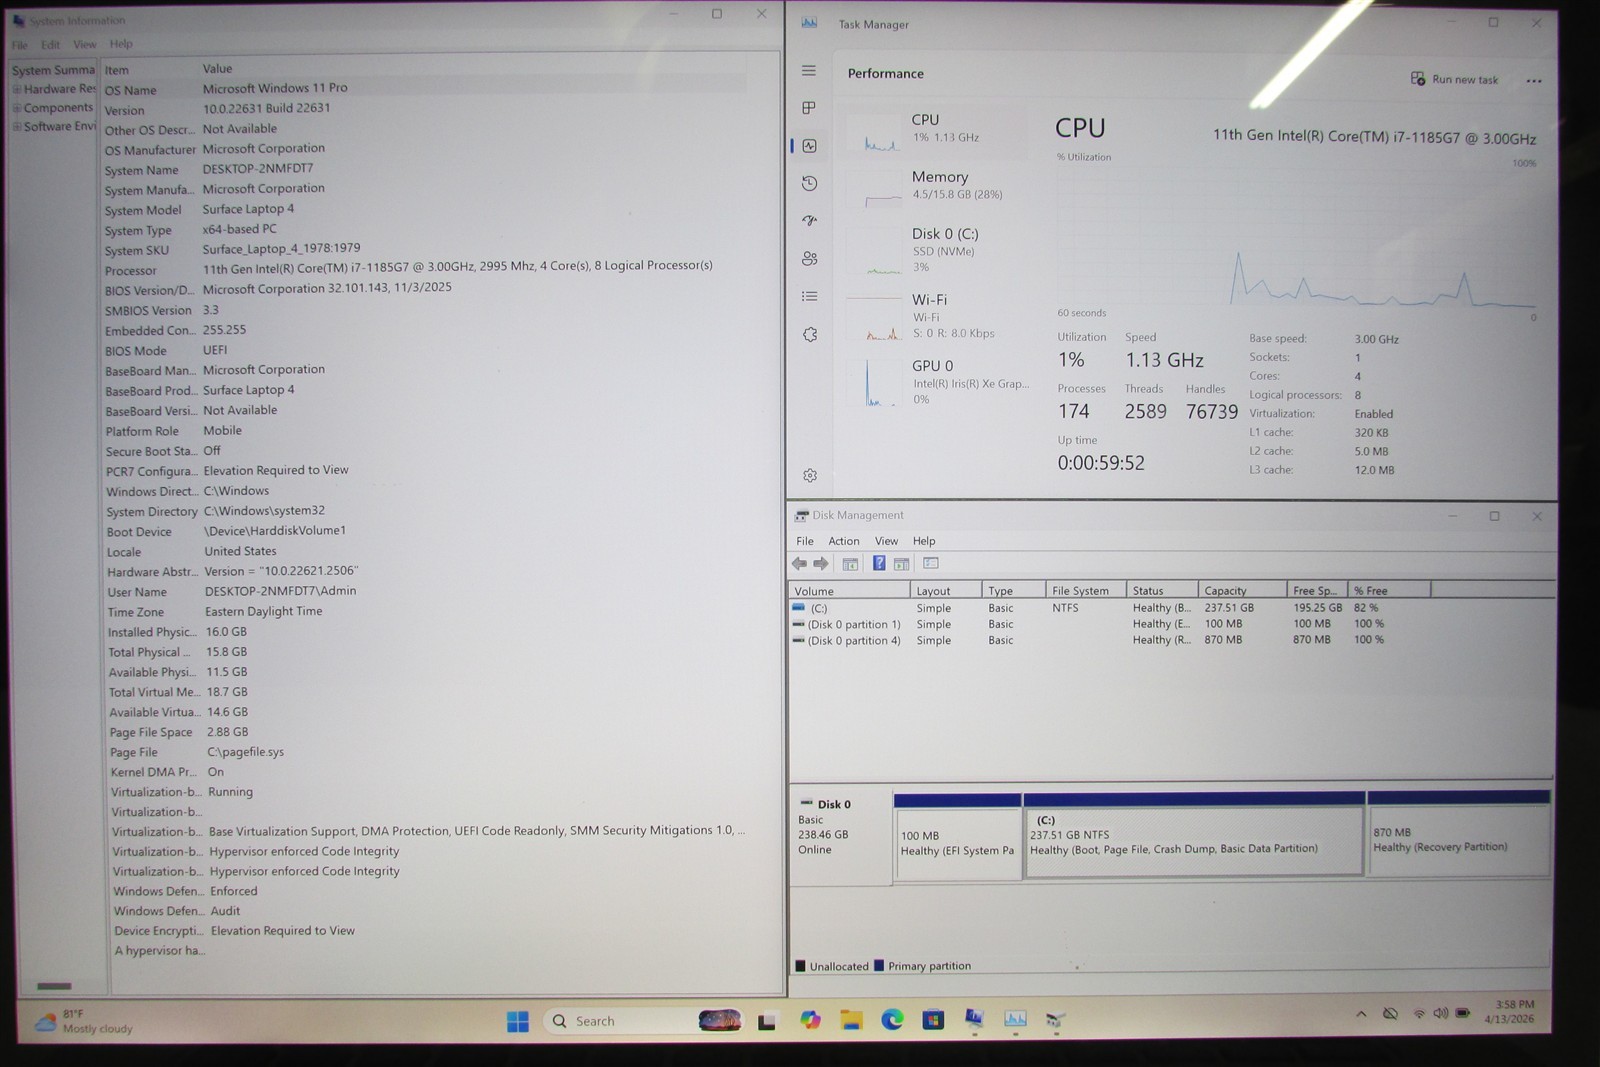Select Disk 0 (C:) in performance list

click(936, 250)
